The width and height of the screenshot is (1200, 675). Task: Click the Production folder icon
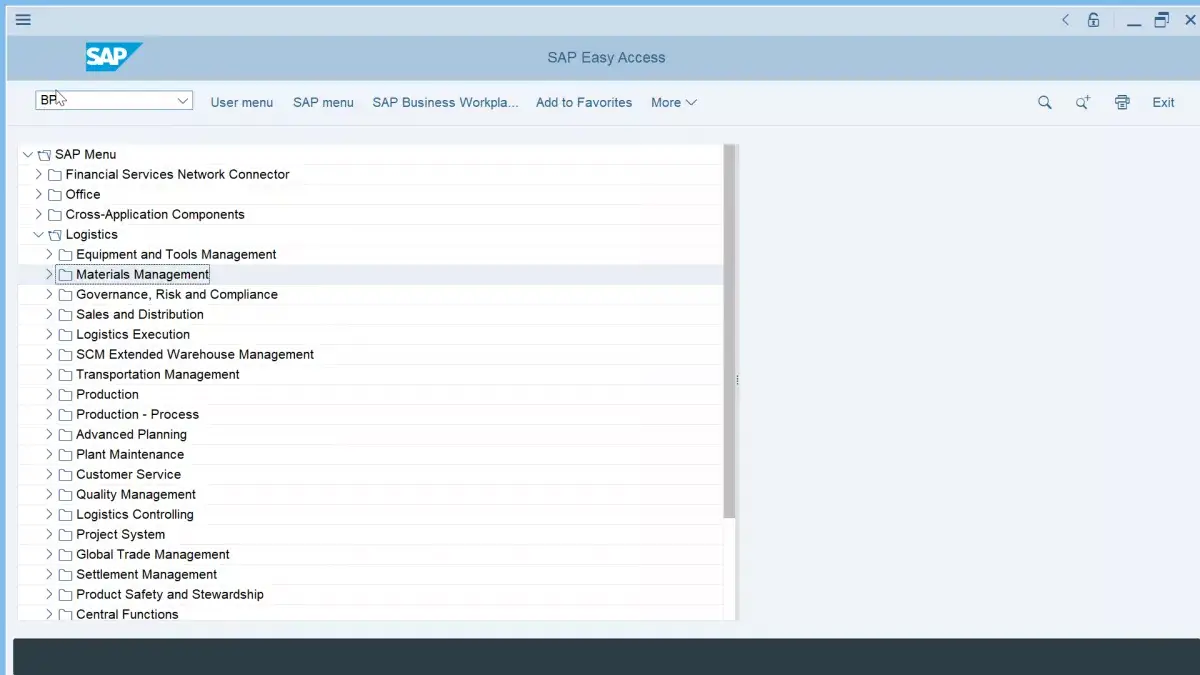66,394
